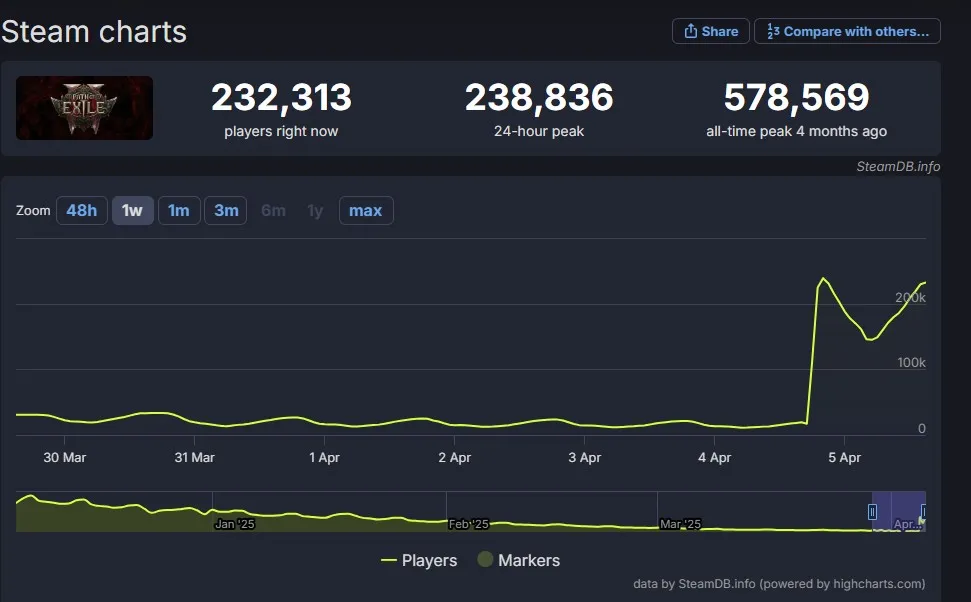Click the '31 Mar' axis label

coord(194,458)
